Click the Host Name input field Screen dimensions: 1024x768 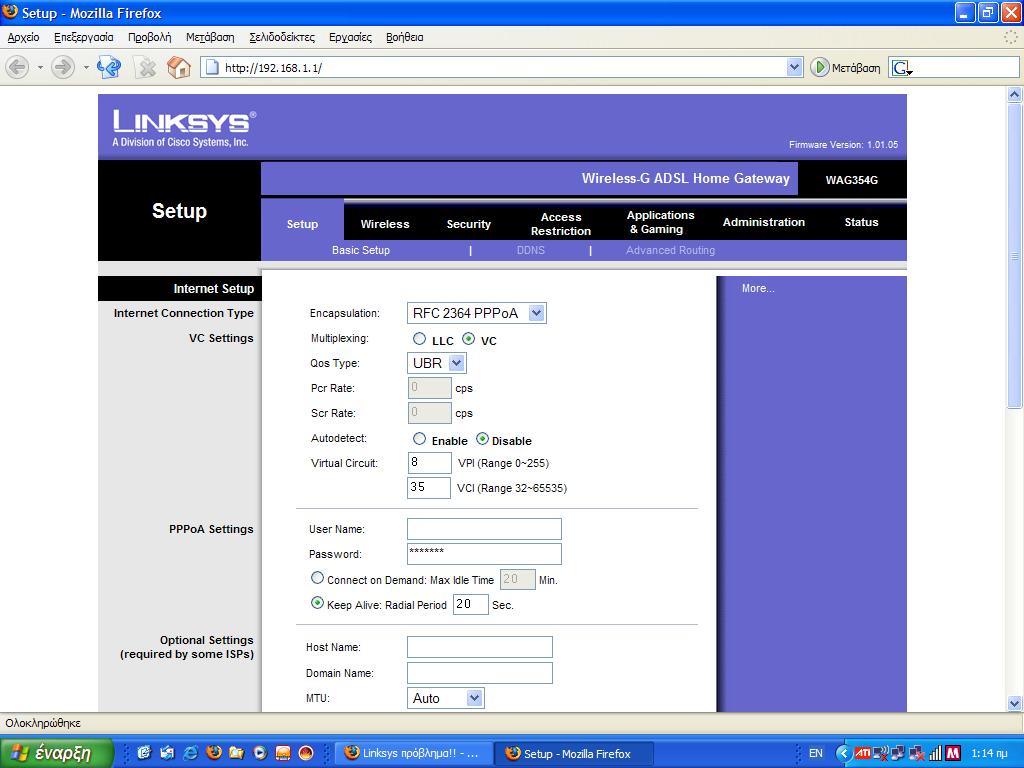[x=479, y=647]
